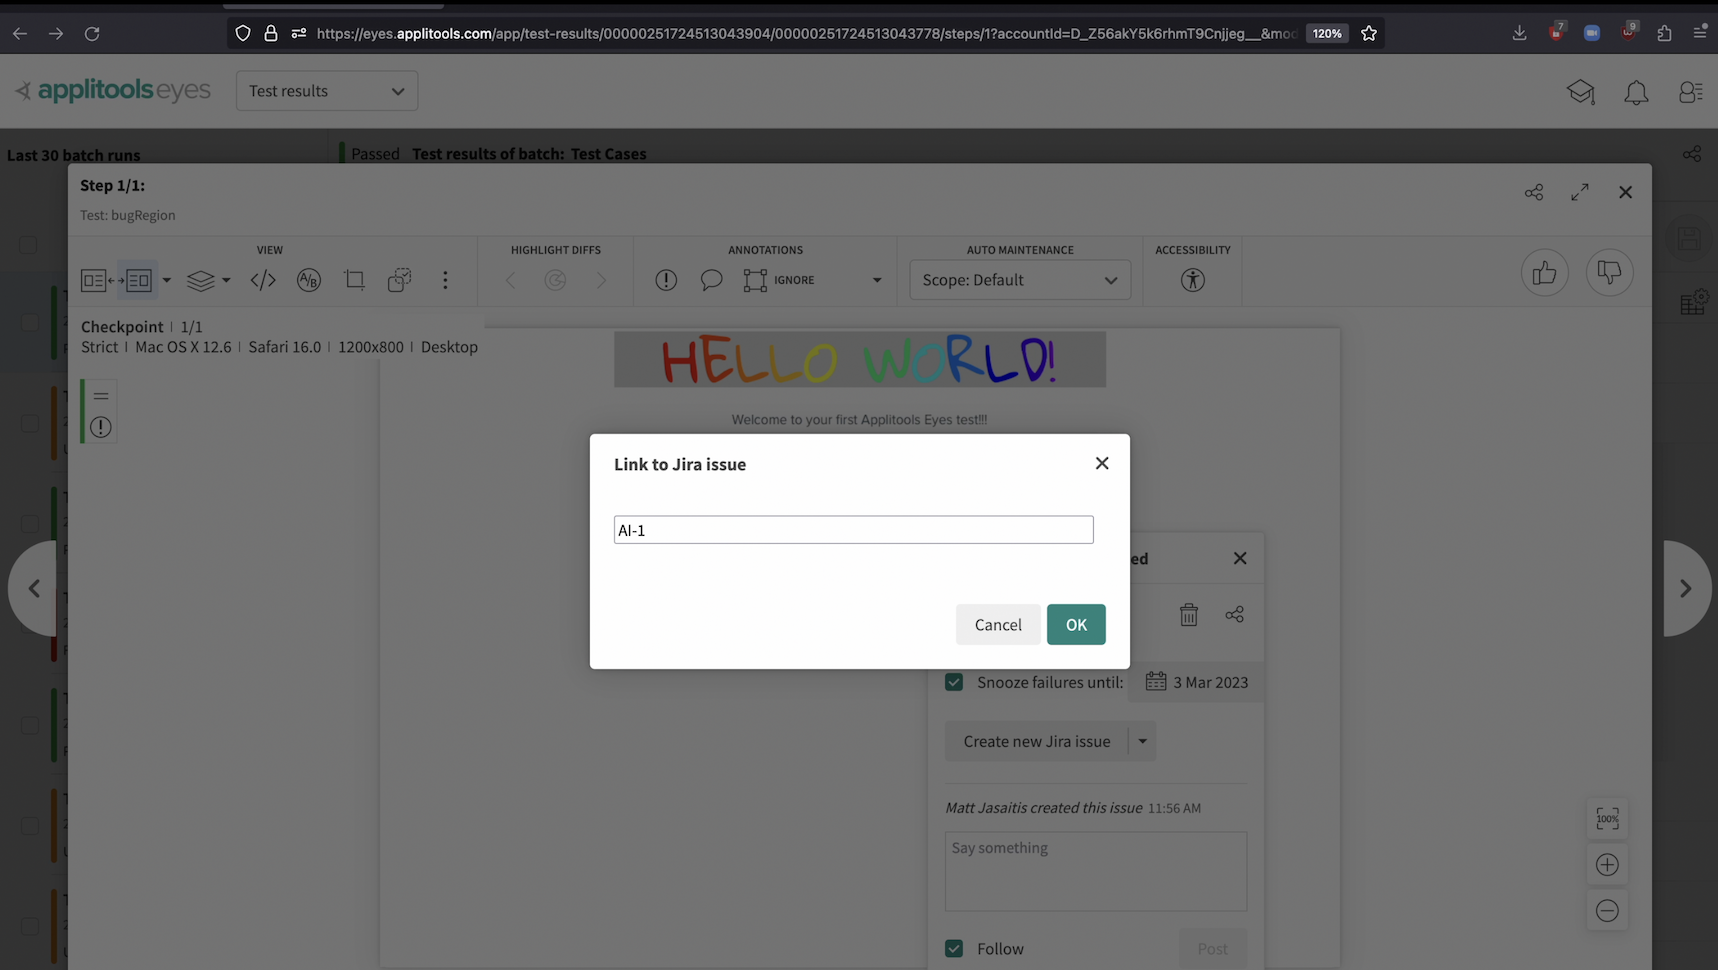
Task: Open root cause analysis code icon
Action: [x=263, y=280]
